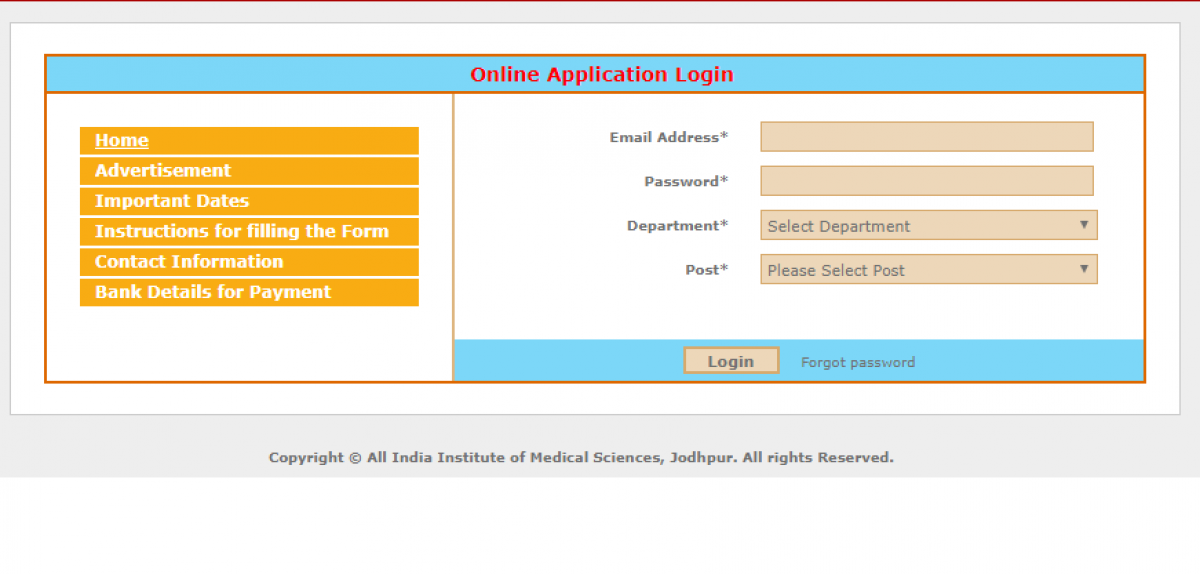This screenshot has height=574, width=1200.
Task: Open the Home menu link
Action: [x=122, y=141]
